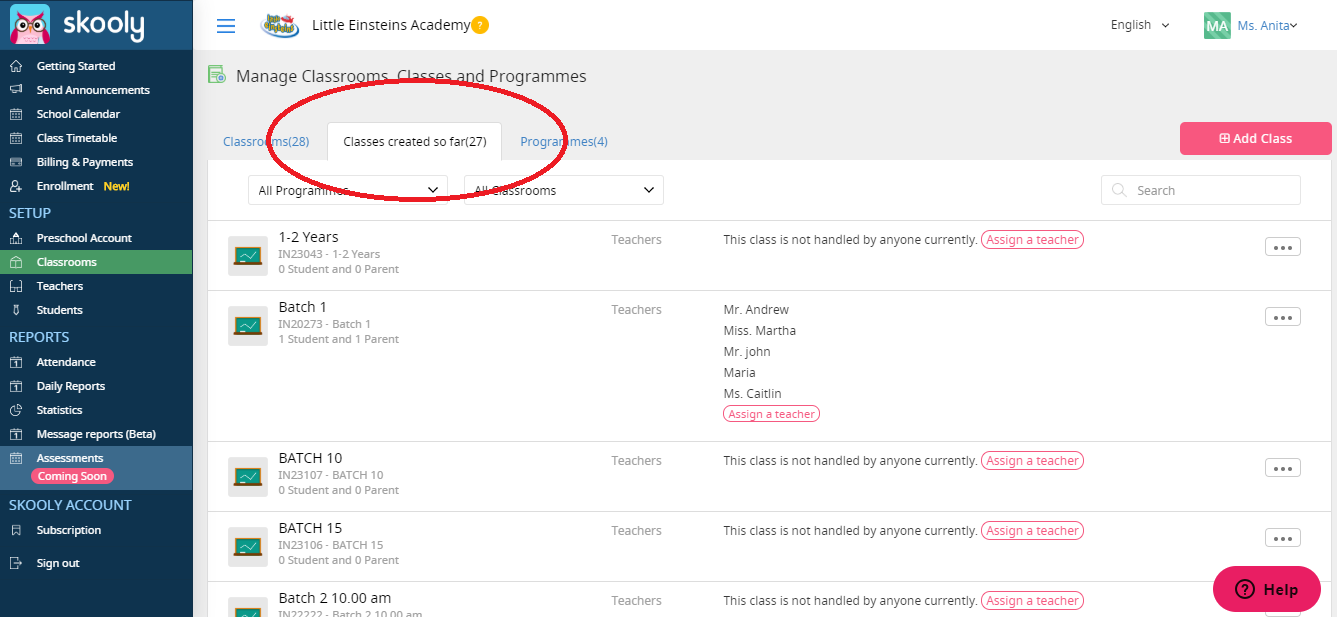Open the more options menu for 1-2 Years

click(x=1283, y=247)
